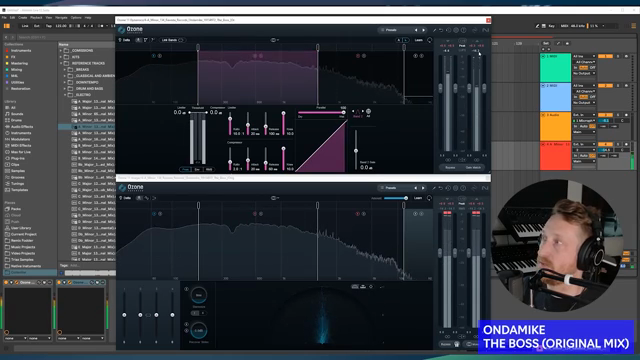Select the previous preset arrow in lower Ozone
The width and height of the screenshot is (640, 360).
pyautogui.click(x=416, y=188)
